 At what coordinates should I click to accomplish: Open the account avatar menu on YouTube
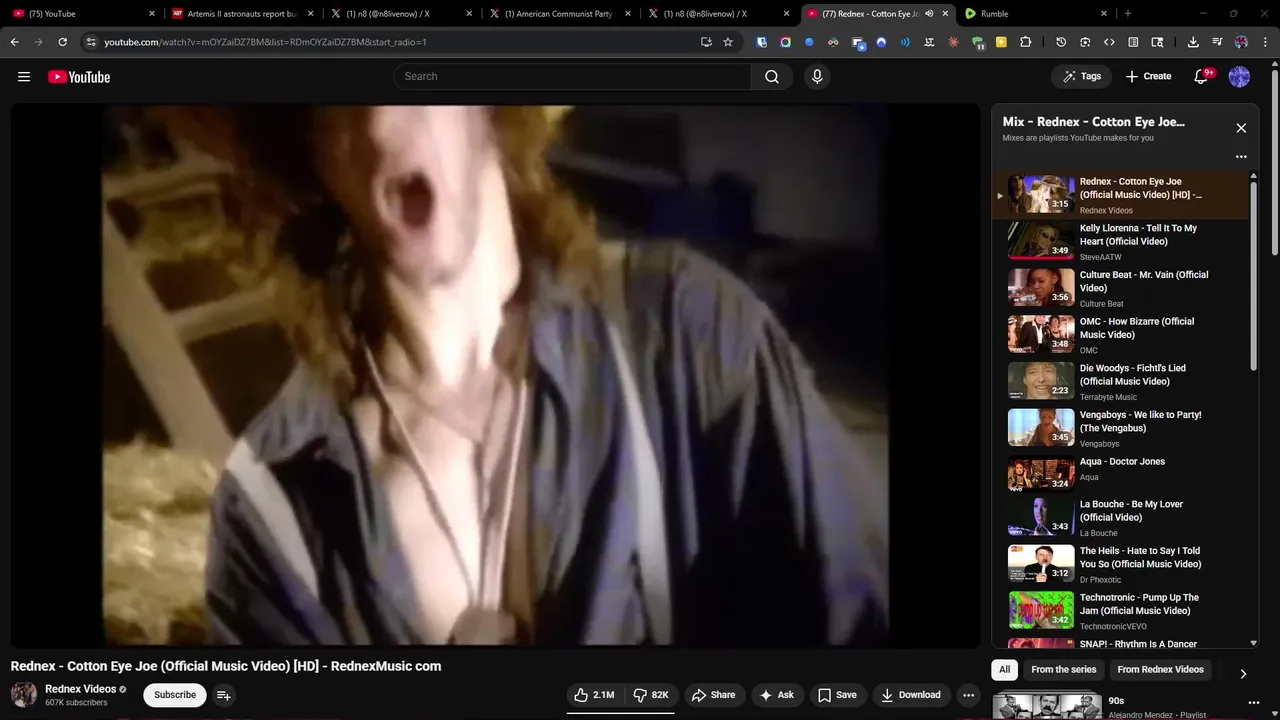[x=1239, y=77]
